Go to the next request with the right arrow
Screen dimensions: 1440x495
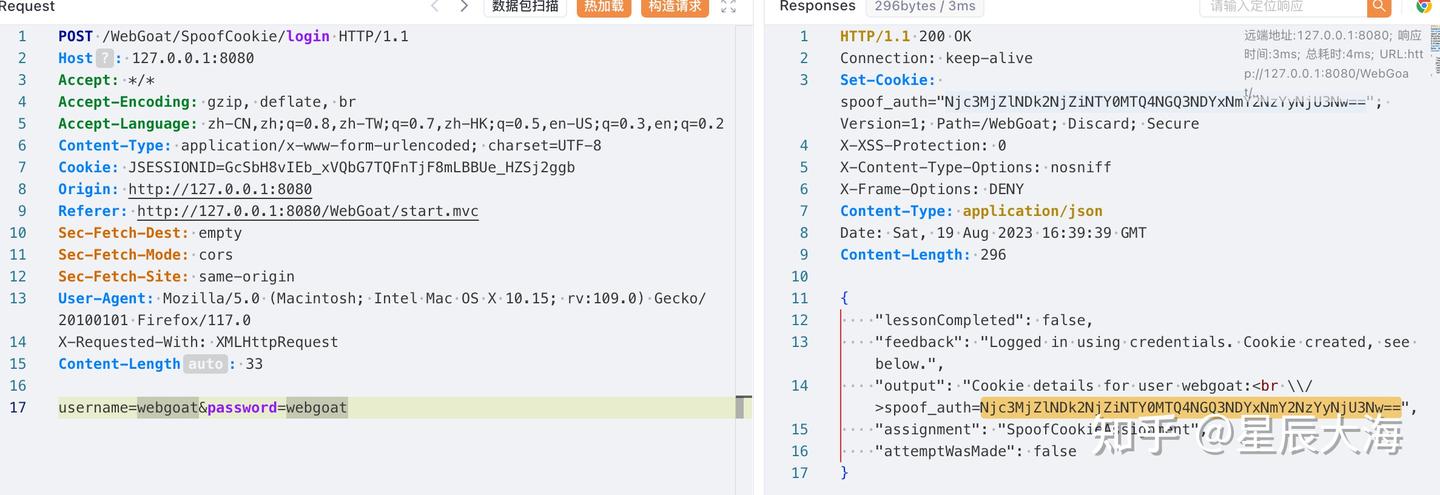[x=464, y=6]
